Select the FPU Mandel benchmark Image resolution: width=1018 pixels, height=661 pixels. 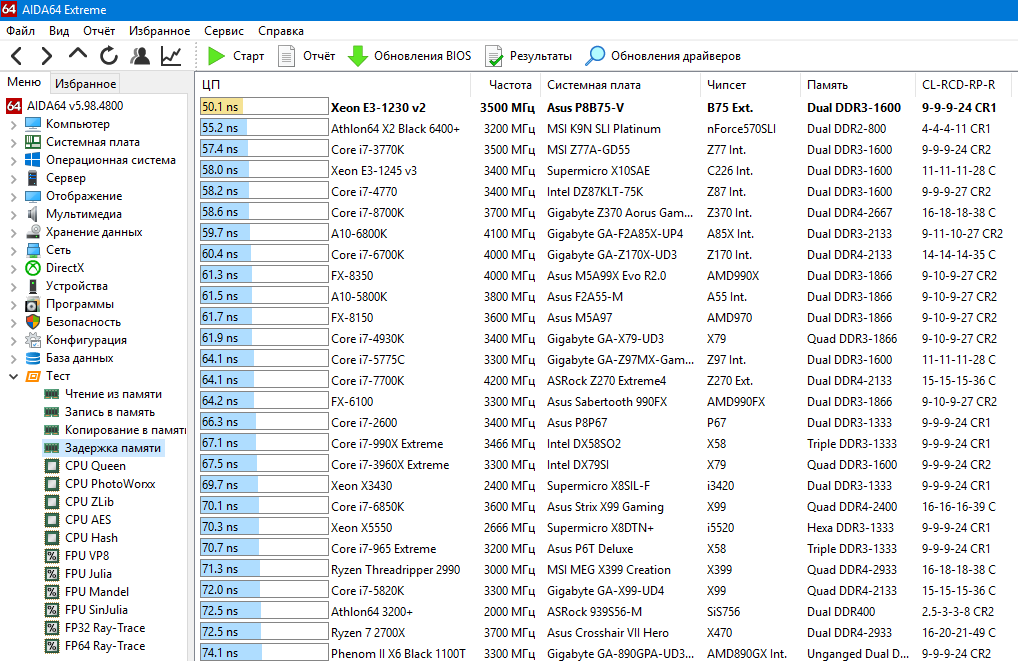pyautogui.click(x=86, y=592)
